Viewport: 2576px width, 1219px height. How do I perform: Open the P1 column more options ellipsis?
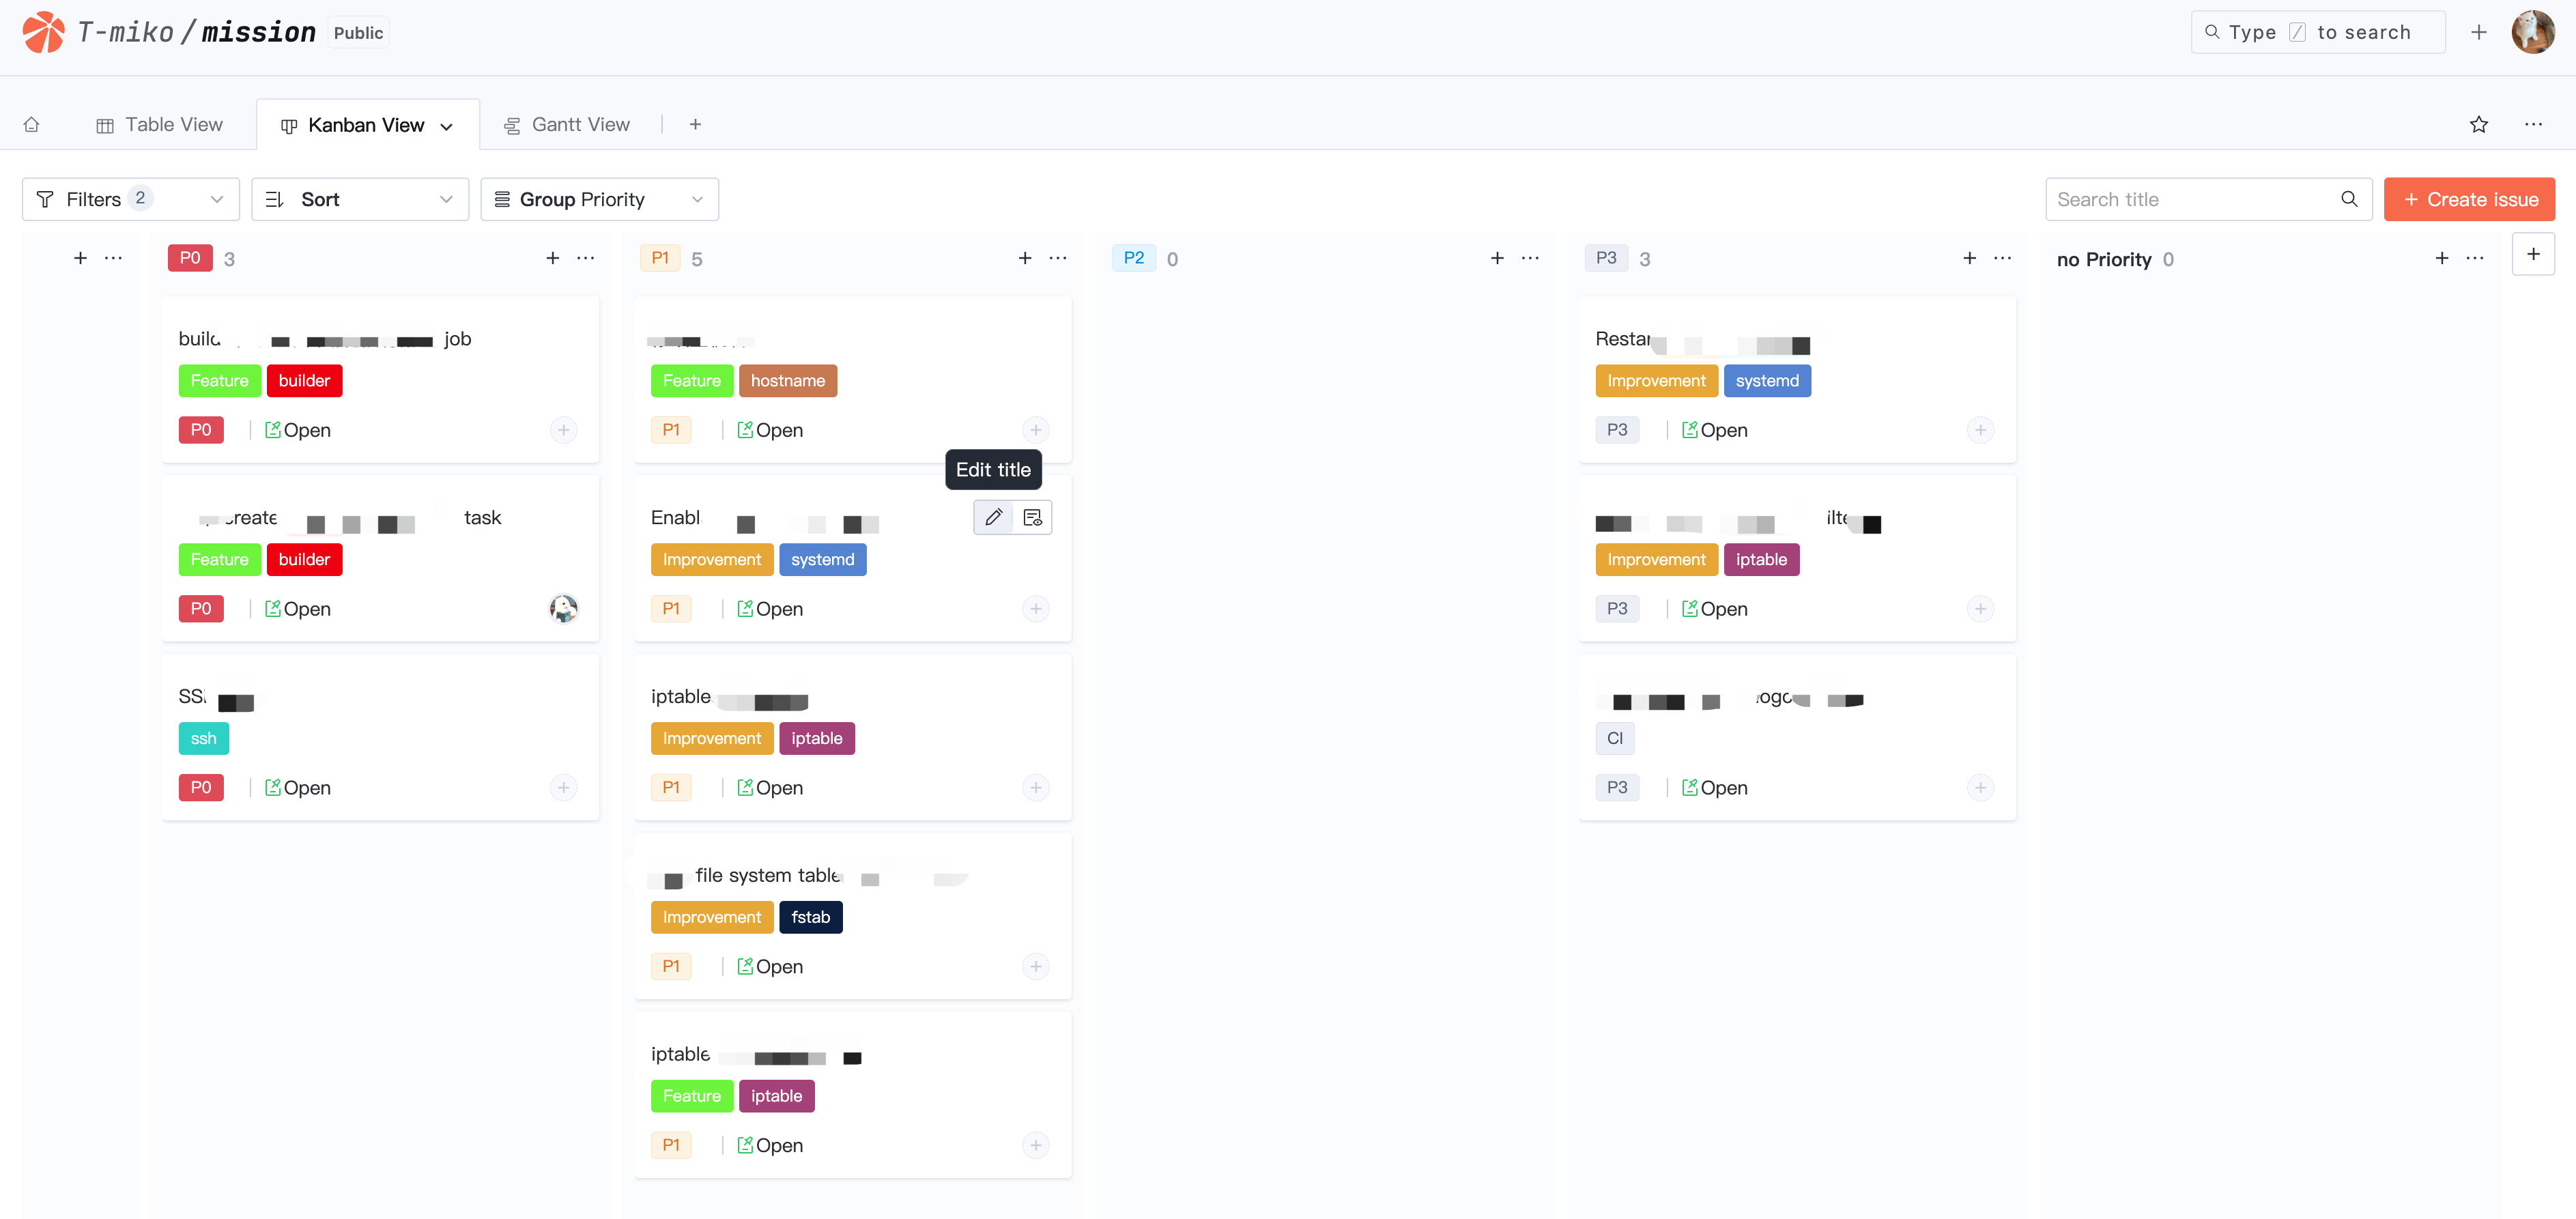tap(1058, 258)
